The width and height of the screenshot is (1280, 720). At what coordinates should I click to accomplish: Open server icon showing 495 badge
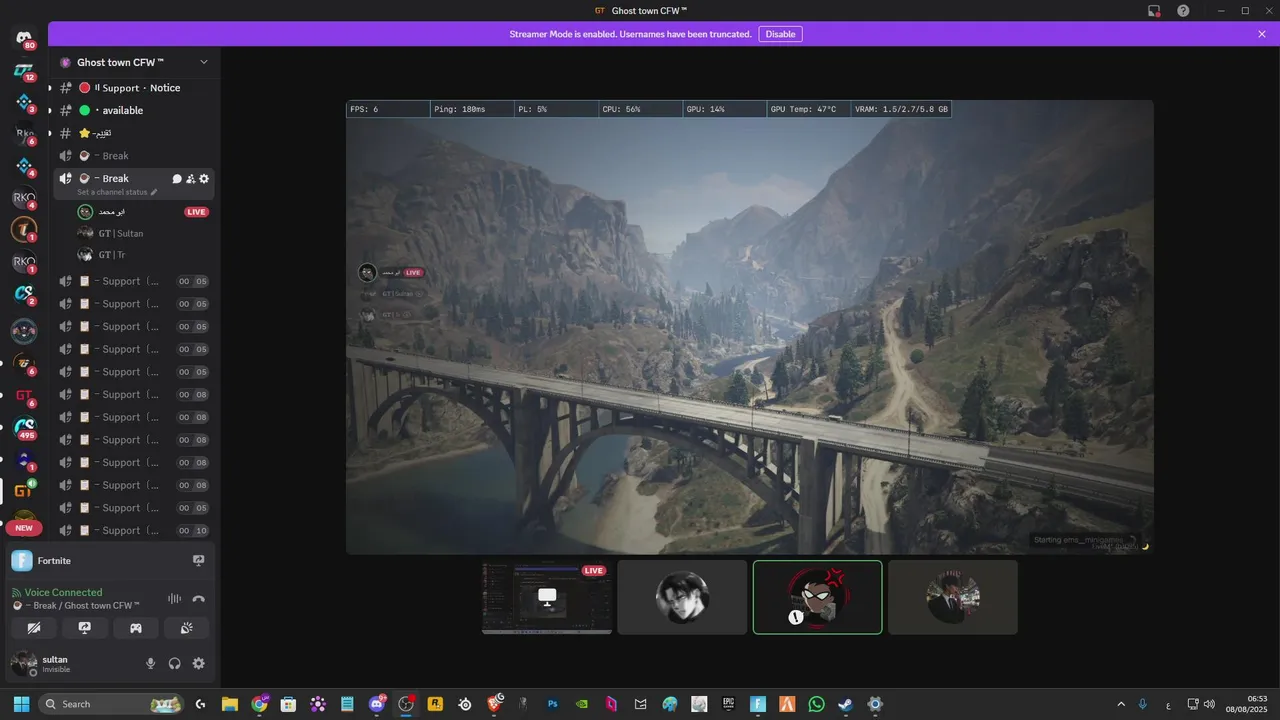click(x=24, y=427)
